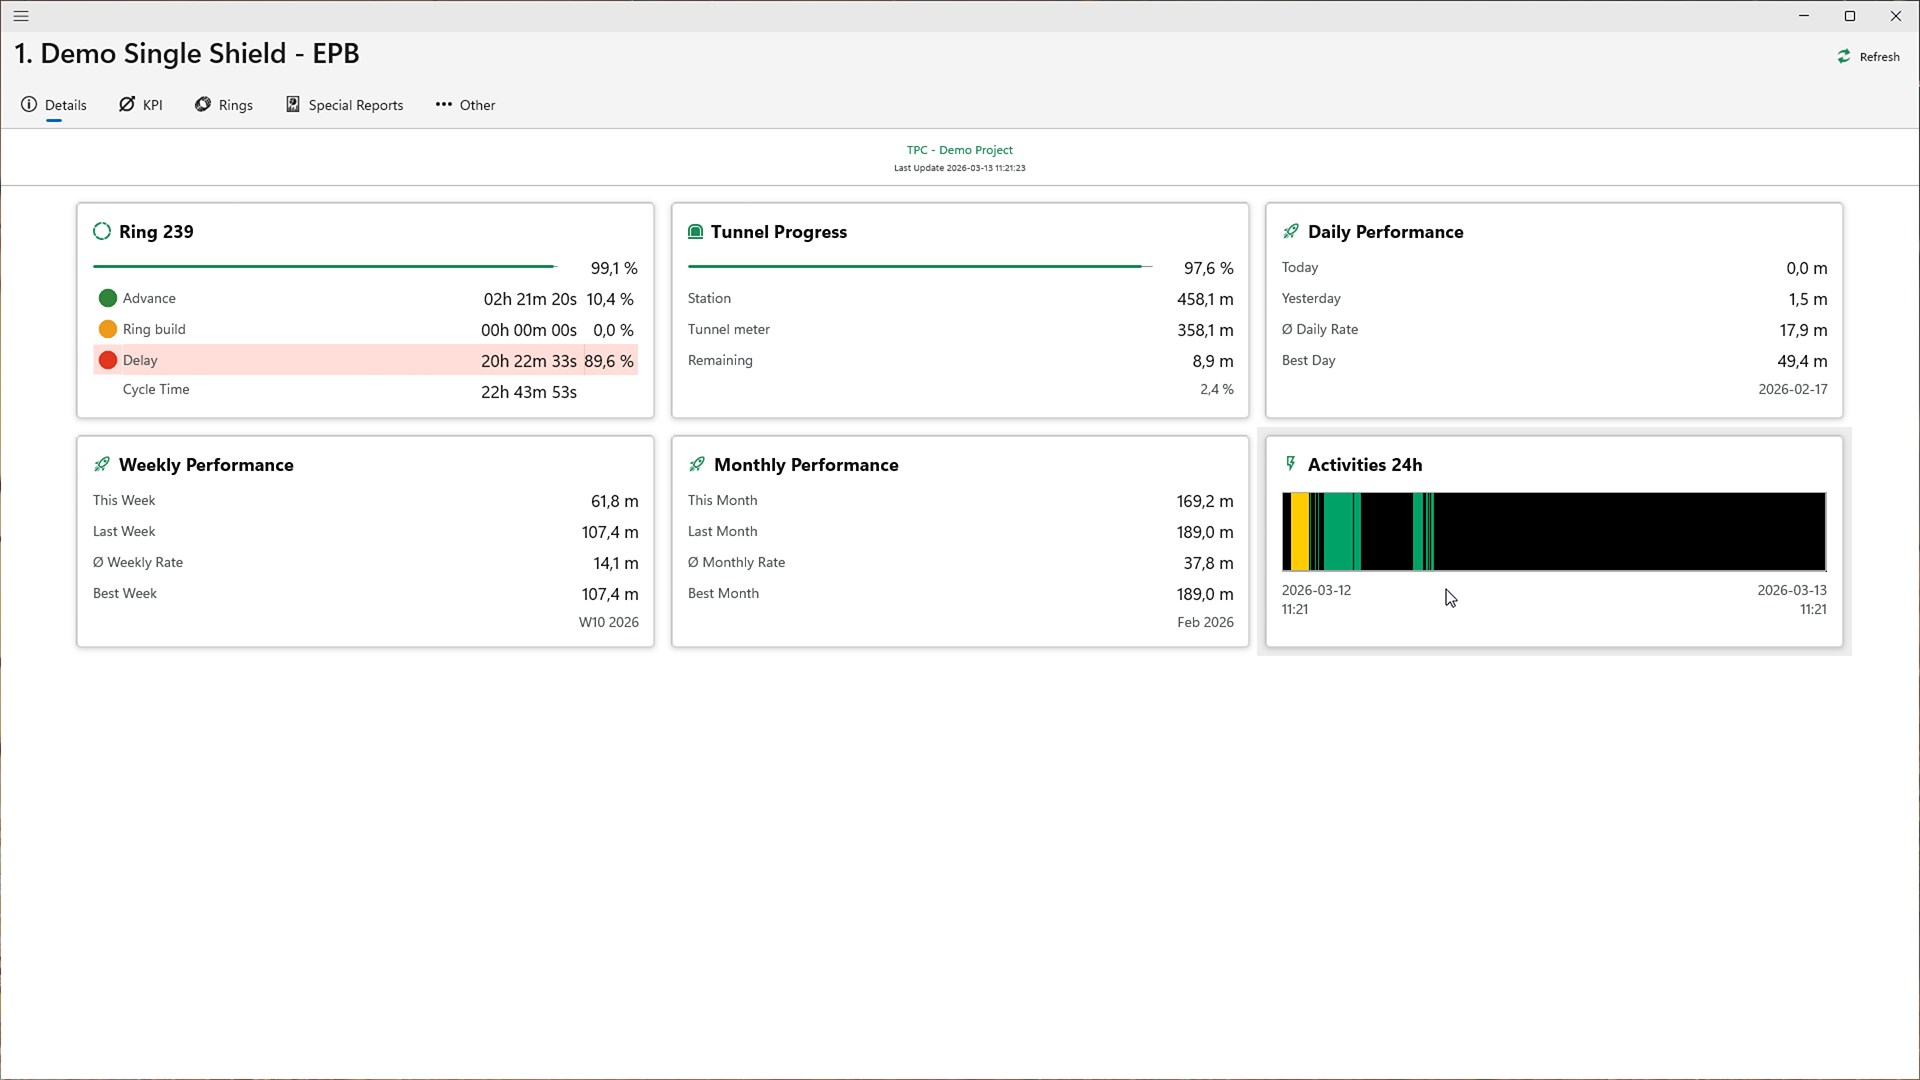Click the Weekly Performance rocket icon

tap(102, 465)
